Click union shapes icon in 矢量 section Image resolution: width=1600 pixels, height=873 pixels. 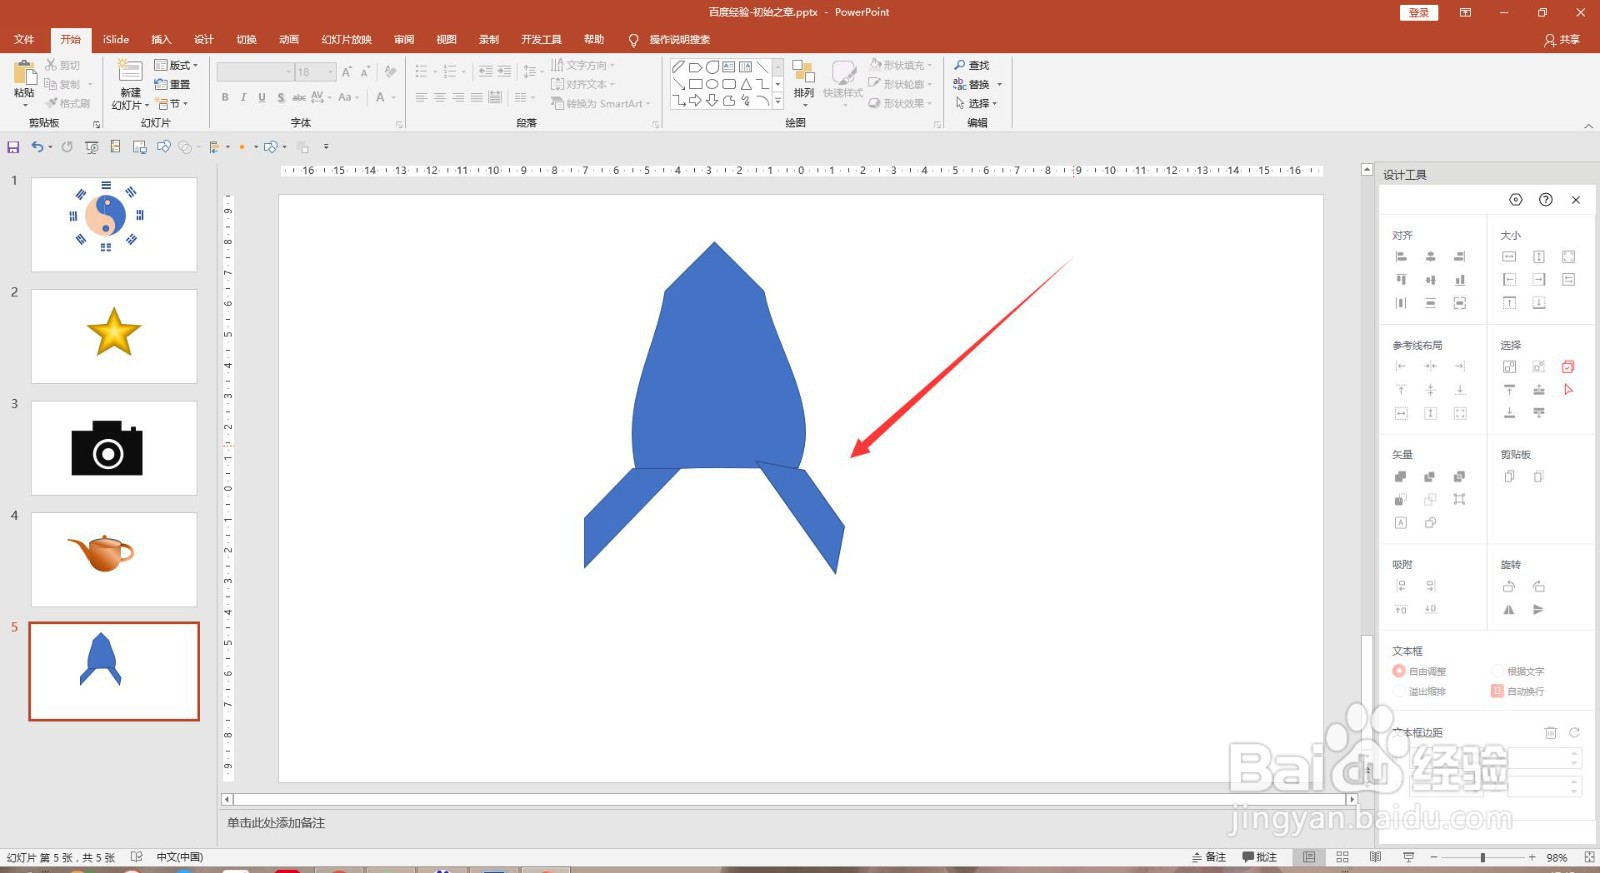(1401, 477)
